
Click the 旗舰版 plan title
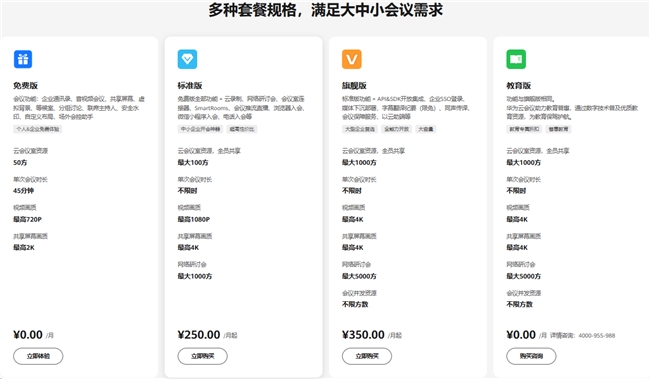(354, 85)
